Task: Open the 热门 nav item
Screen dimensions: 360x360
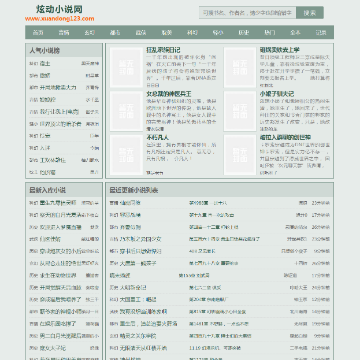Action: click(269, 33)
